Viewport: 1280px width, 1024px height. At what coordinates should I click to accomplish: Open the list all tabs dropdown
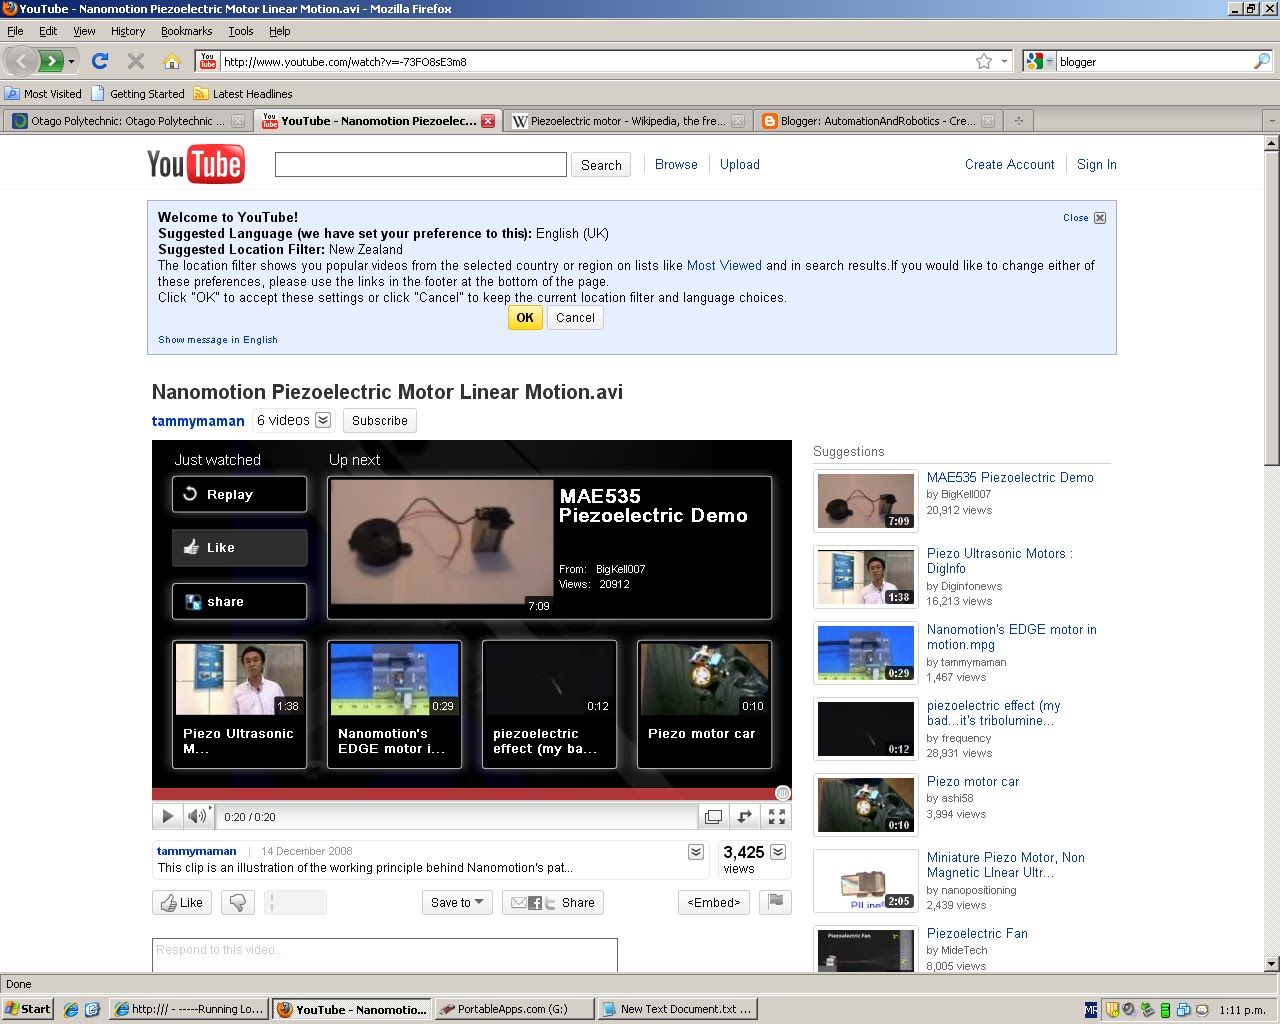tap(1271, 121)
